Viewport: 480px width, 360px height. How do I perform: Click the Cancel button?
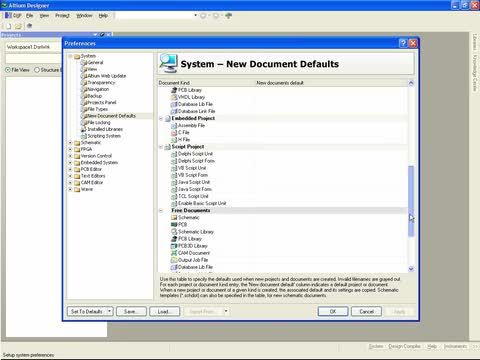tap(366, 311)
